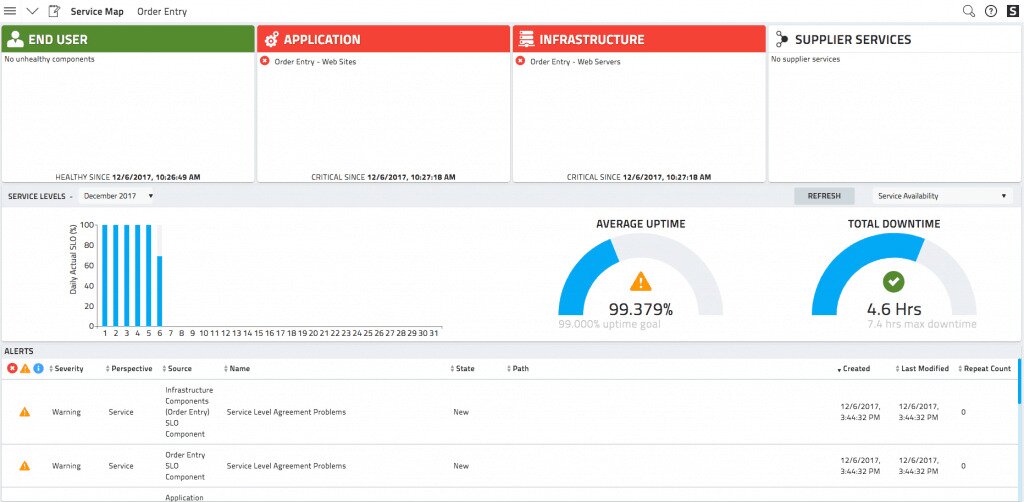Toggle the info alerts filter icon
Viewport: 1024px width, 502px height.
(x=39, y=369)
